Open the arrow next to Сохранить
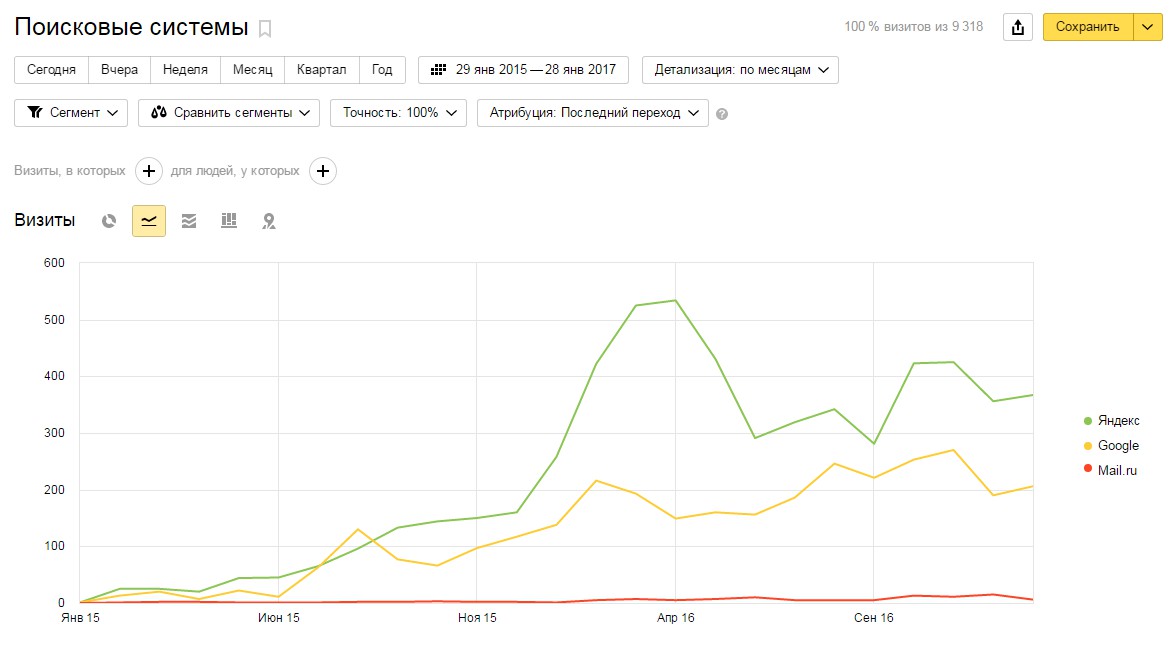 [1148, 27]
